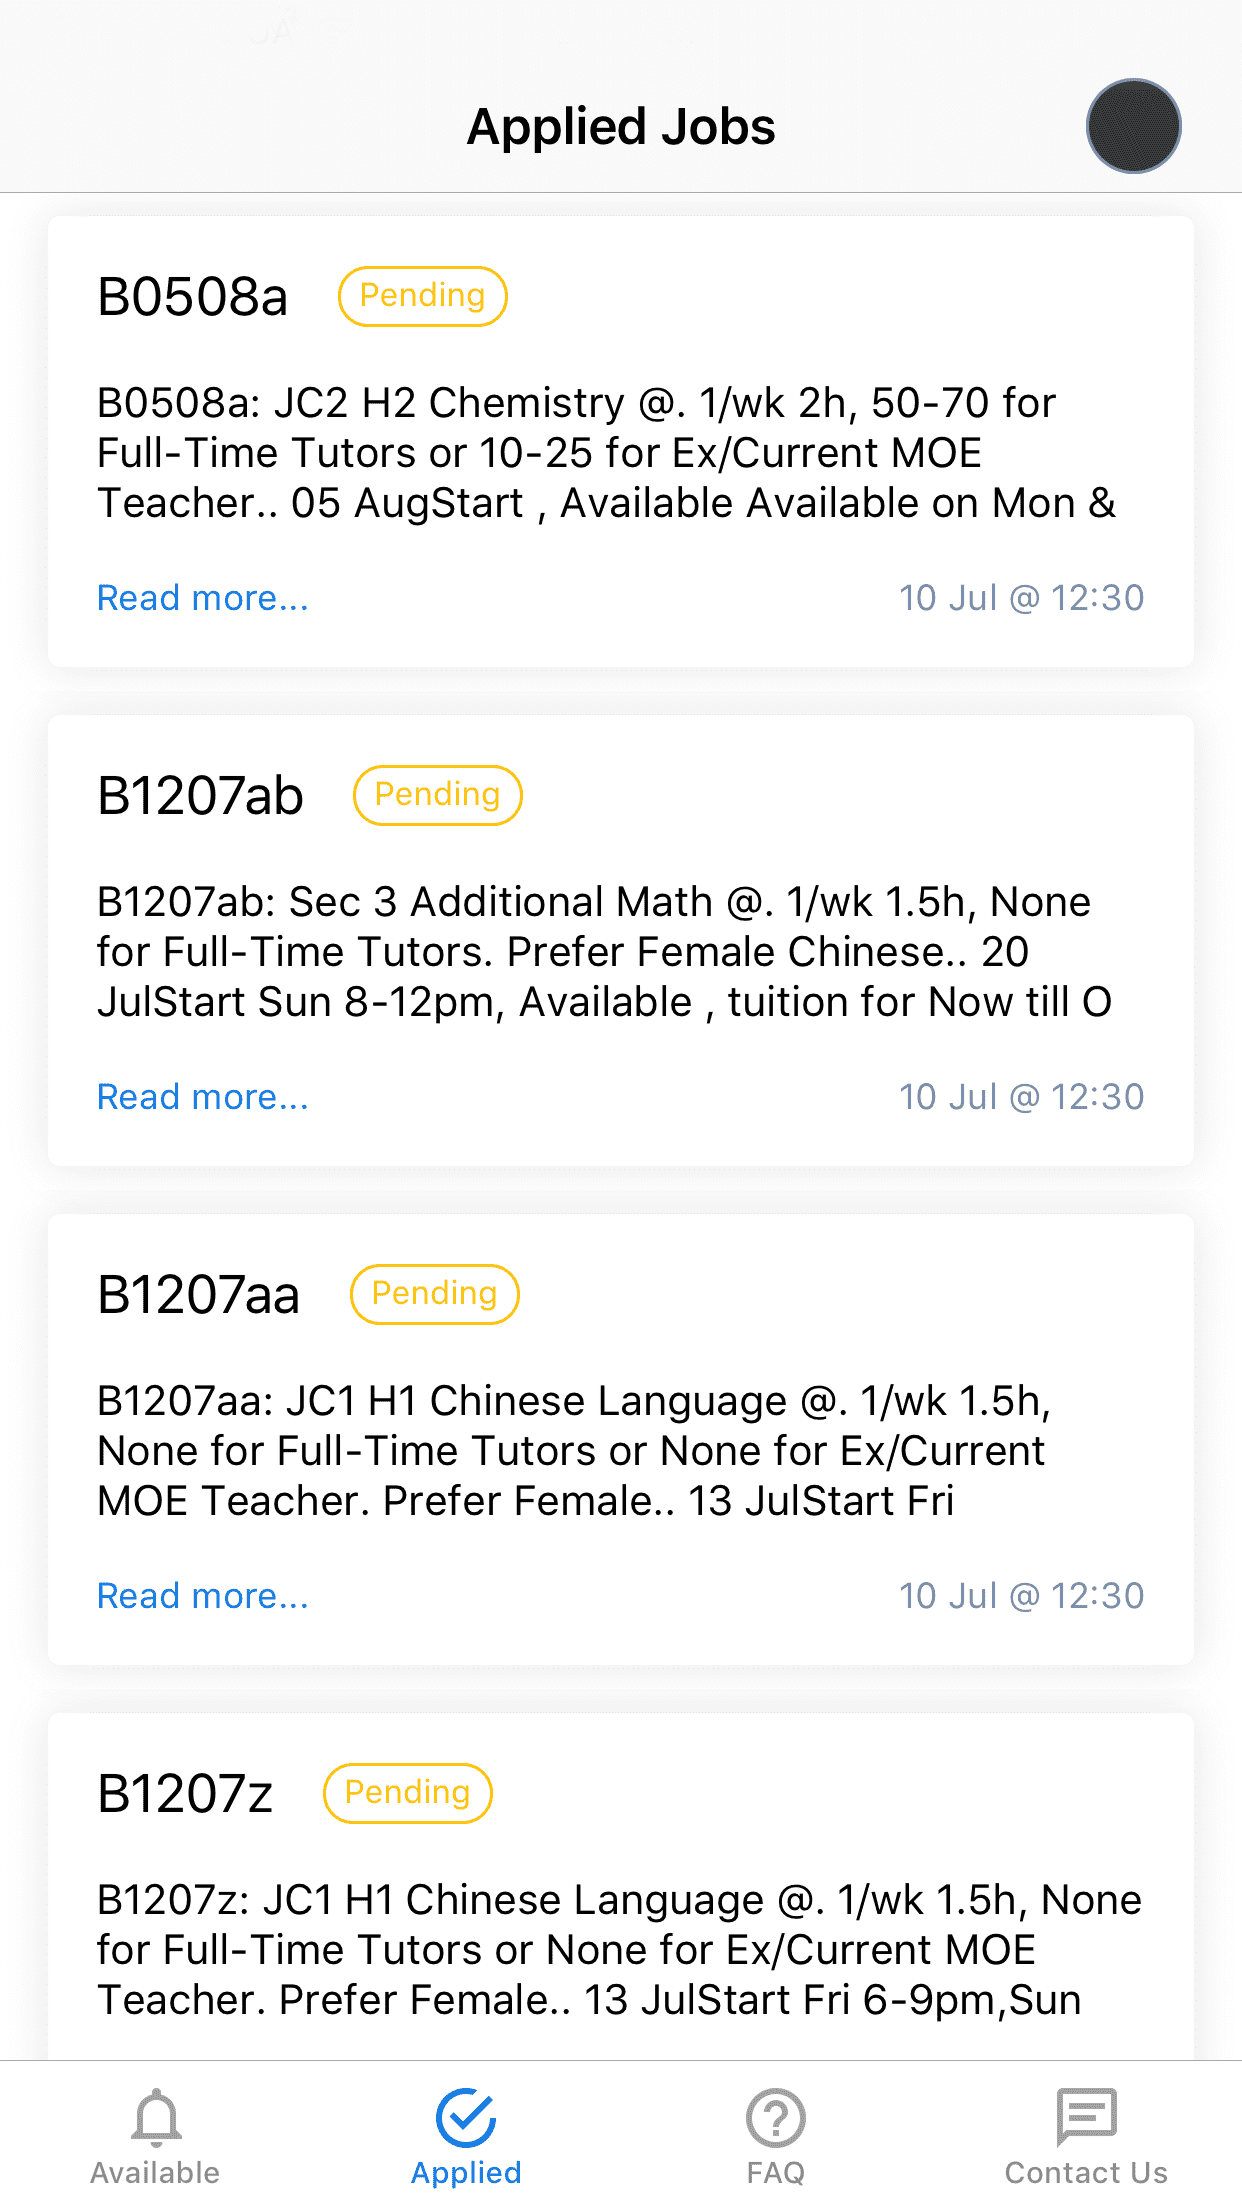Image resolution: width=1242 pixels, height=2208 pixels.
Task: Tap the Pending badge on B1207aa
Action: pyautogui.click(x=434, y=1294)
